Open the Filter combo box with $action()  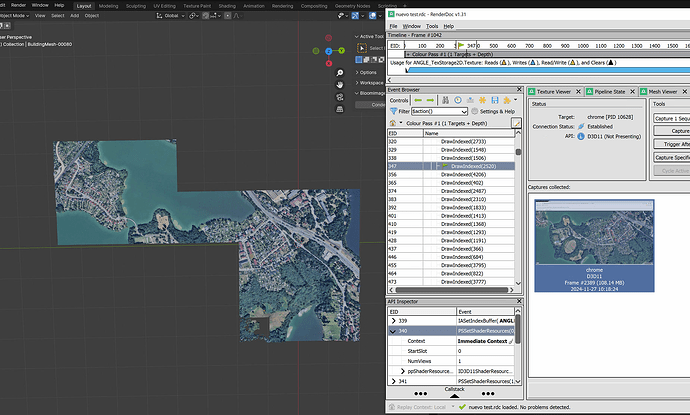click(439, 111)
